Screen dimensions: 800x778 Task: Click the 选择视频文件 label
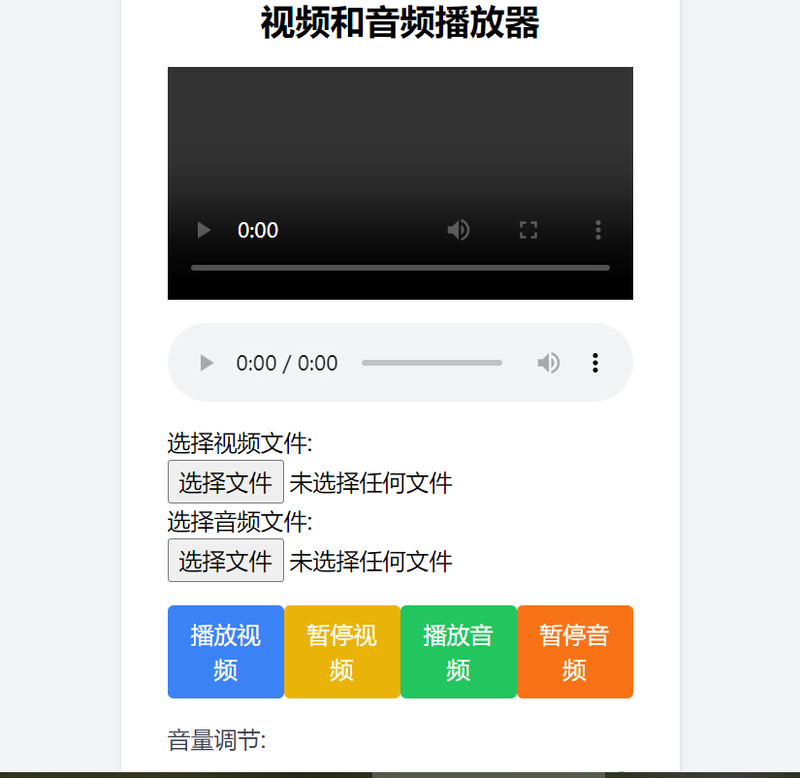click(x=240, y=443)
